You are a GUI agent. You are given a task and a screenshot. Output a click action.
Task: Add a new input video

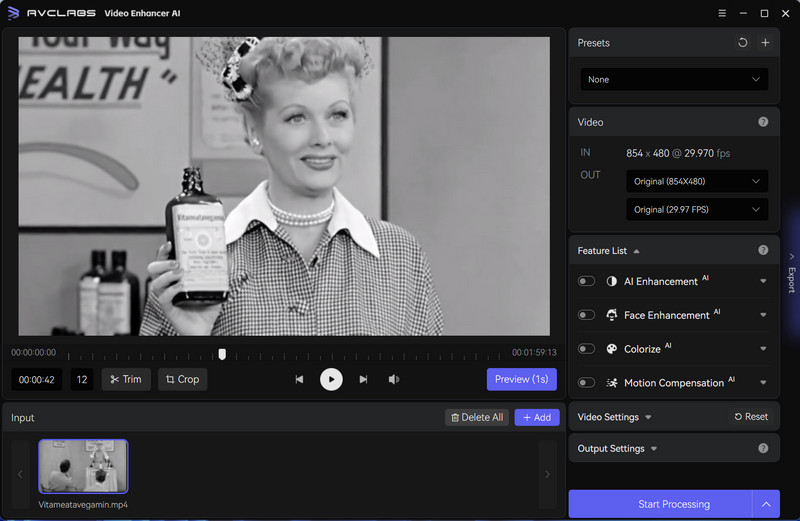[537, 417]
